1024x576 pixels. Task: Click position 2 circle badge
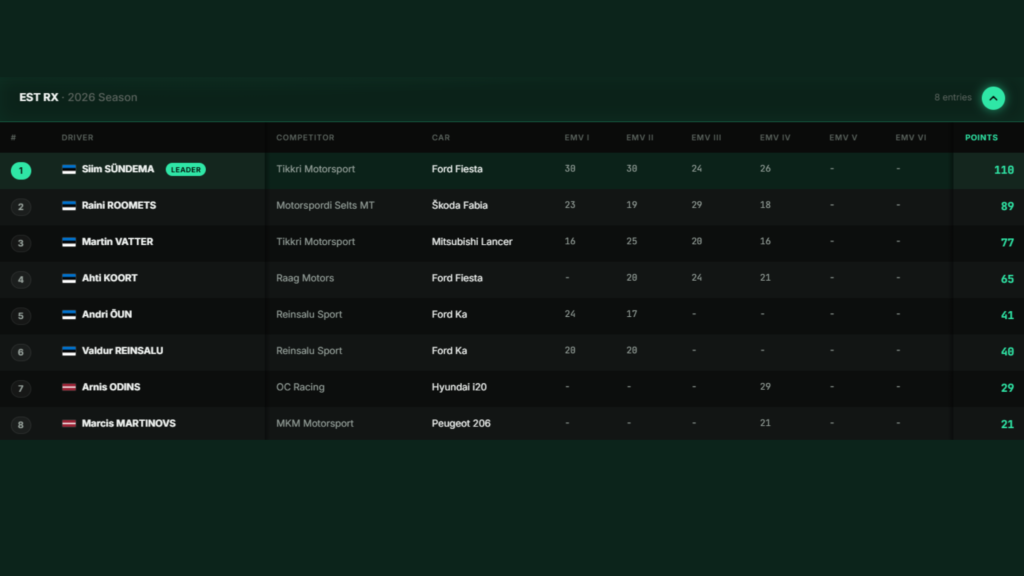21,207
